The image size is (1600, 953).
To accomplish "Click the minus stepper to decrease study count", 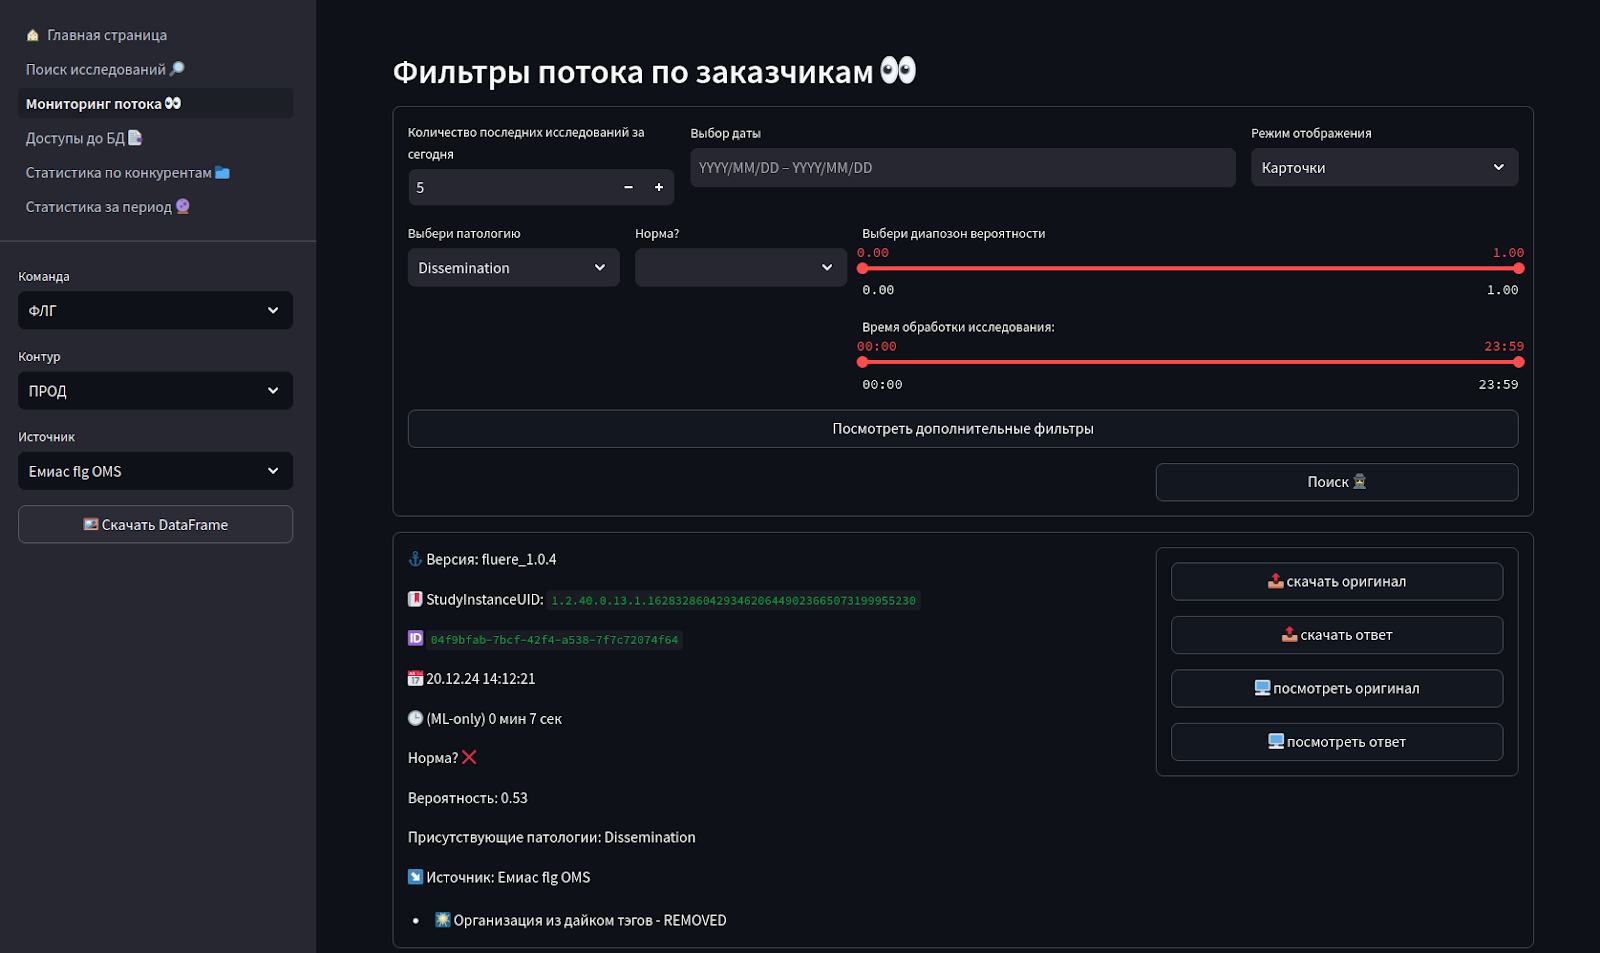I will [x=628, y=187].
